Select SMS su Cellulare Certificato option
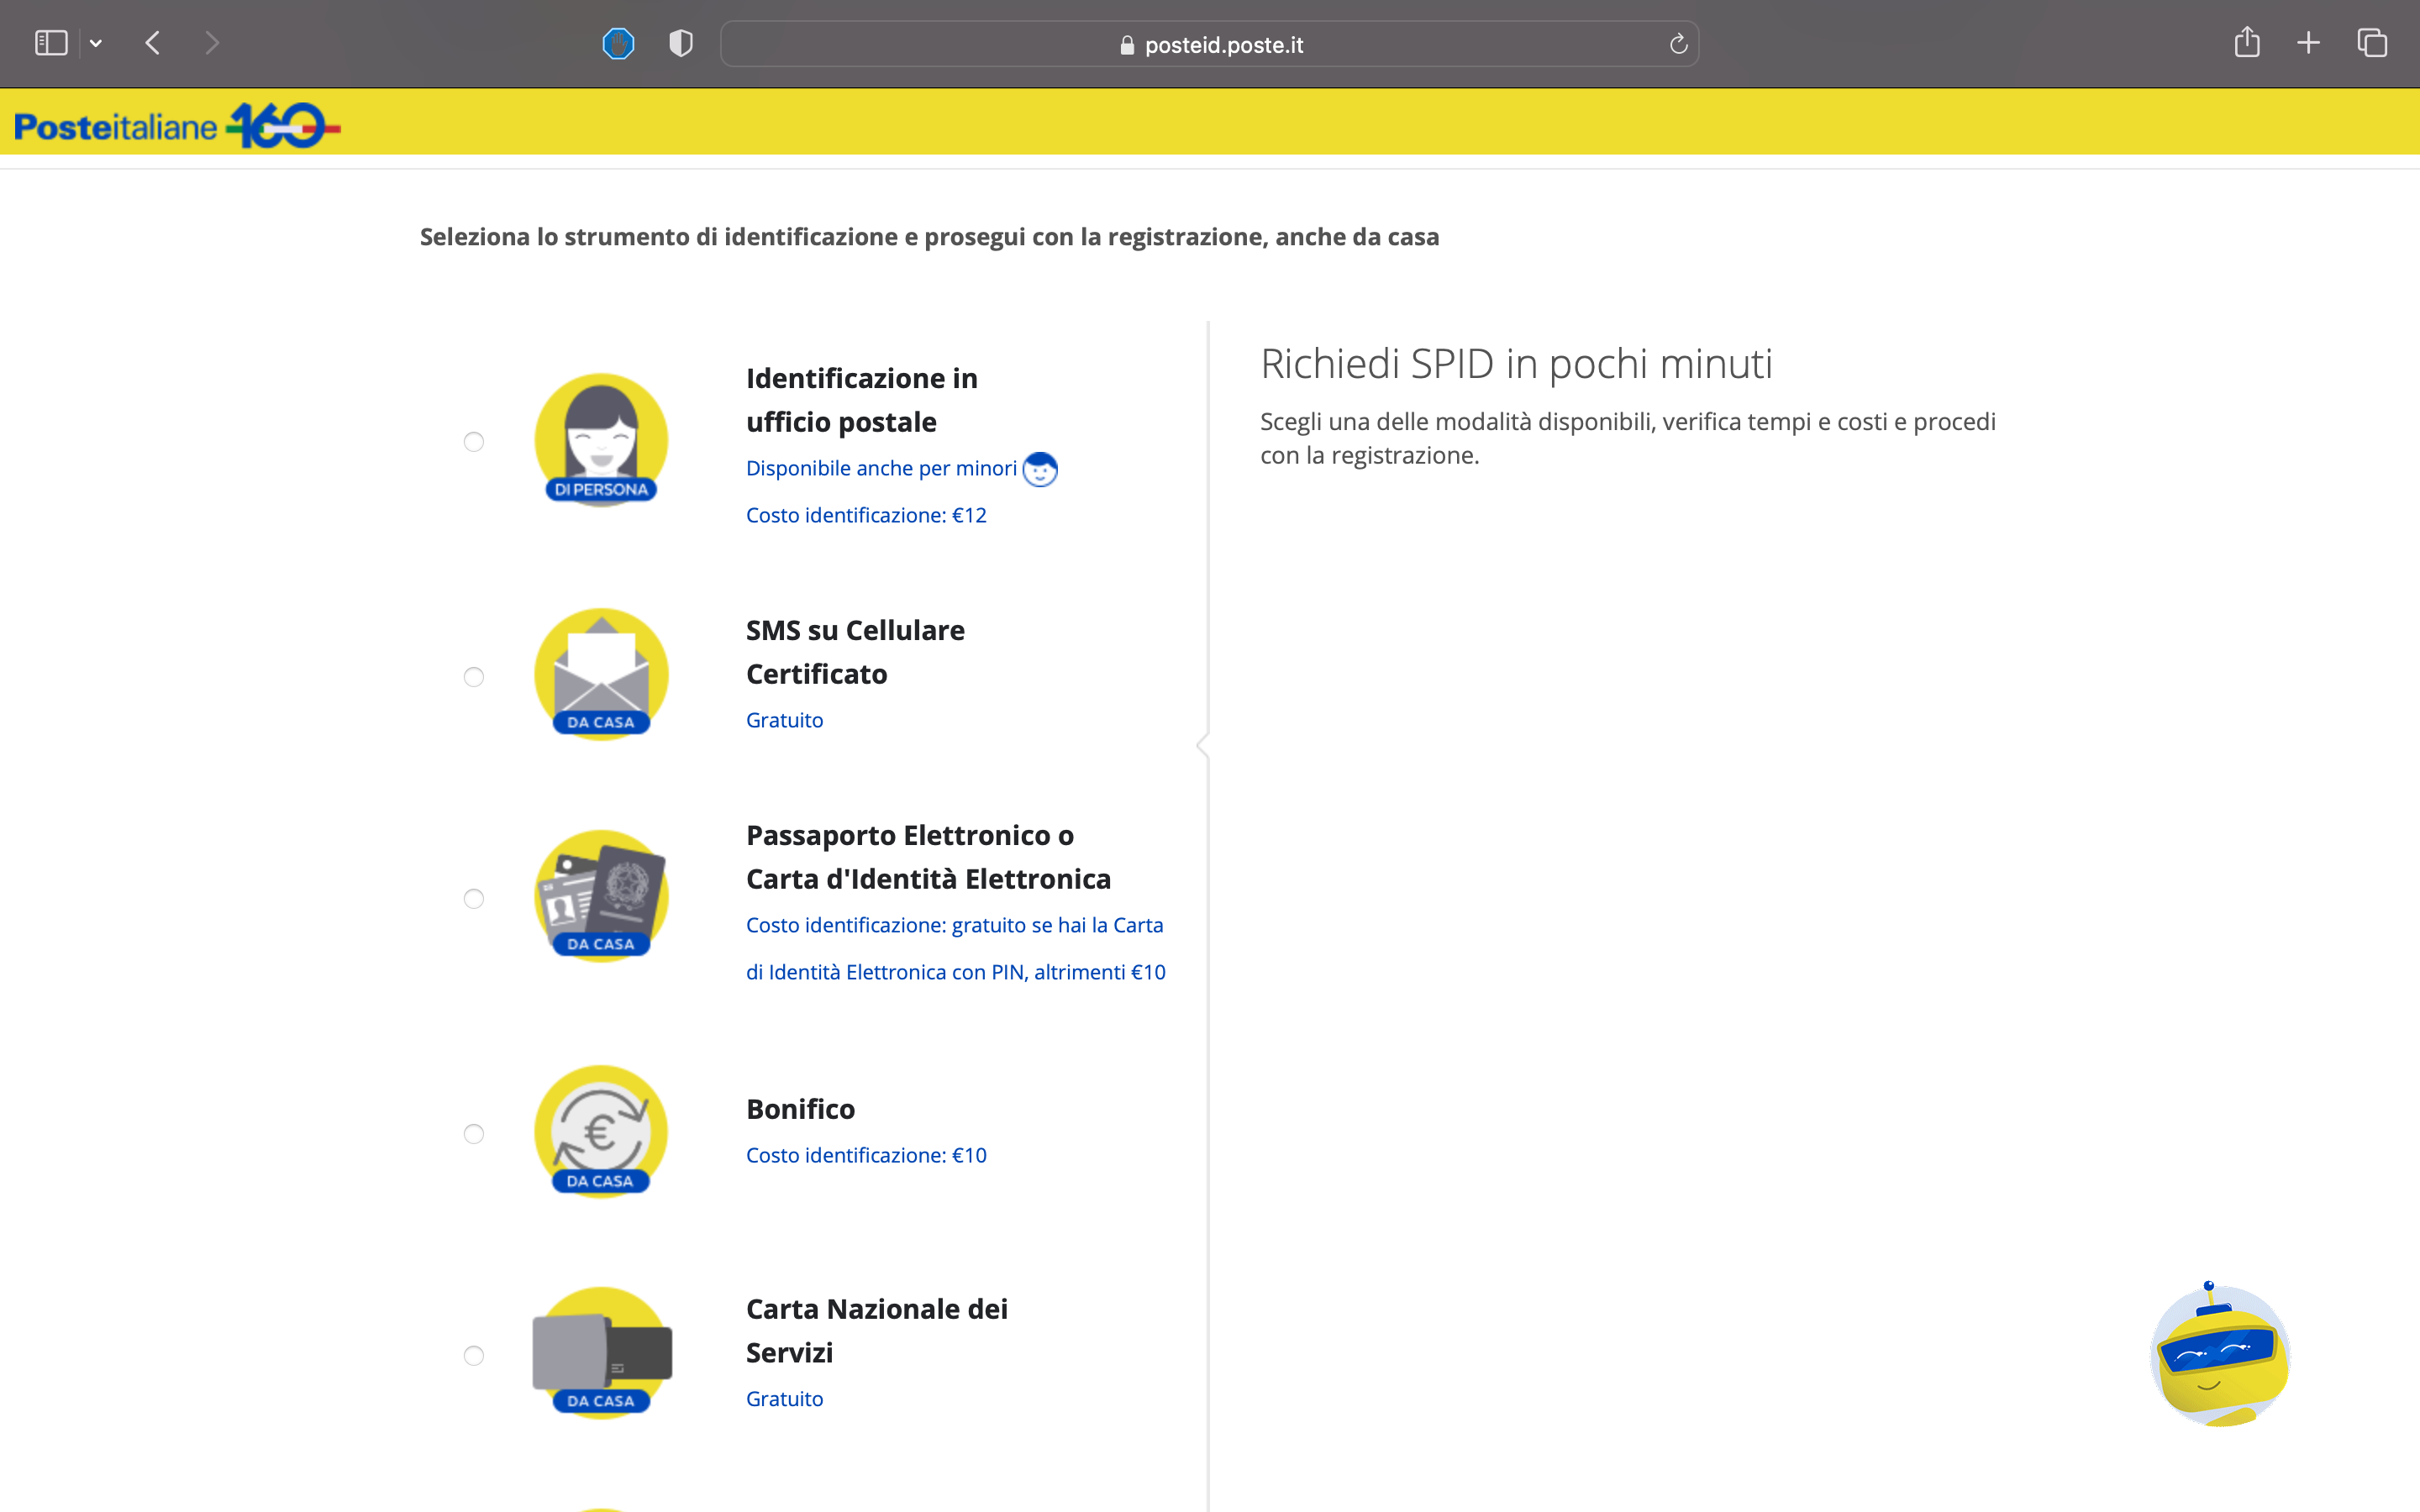This screenshot has height=1512, width=2420. pyautogui.click(x=473, y=677)
